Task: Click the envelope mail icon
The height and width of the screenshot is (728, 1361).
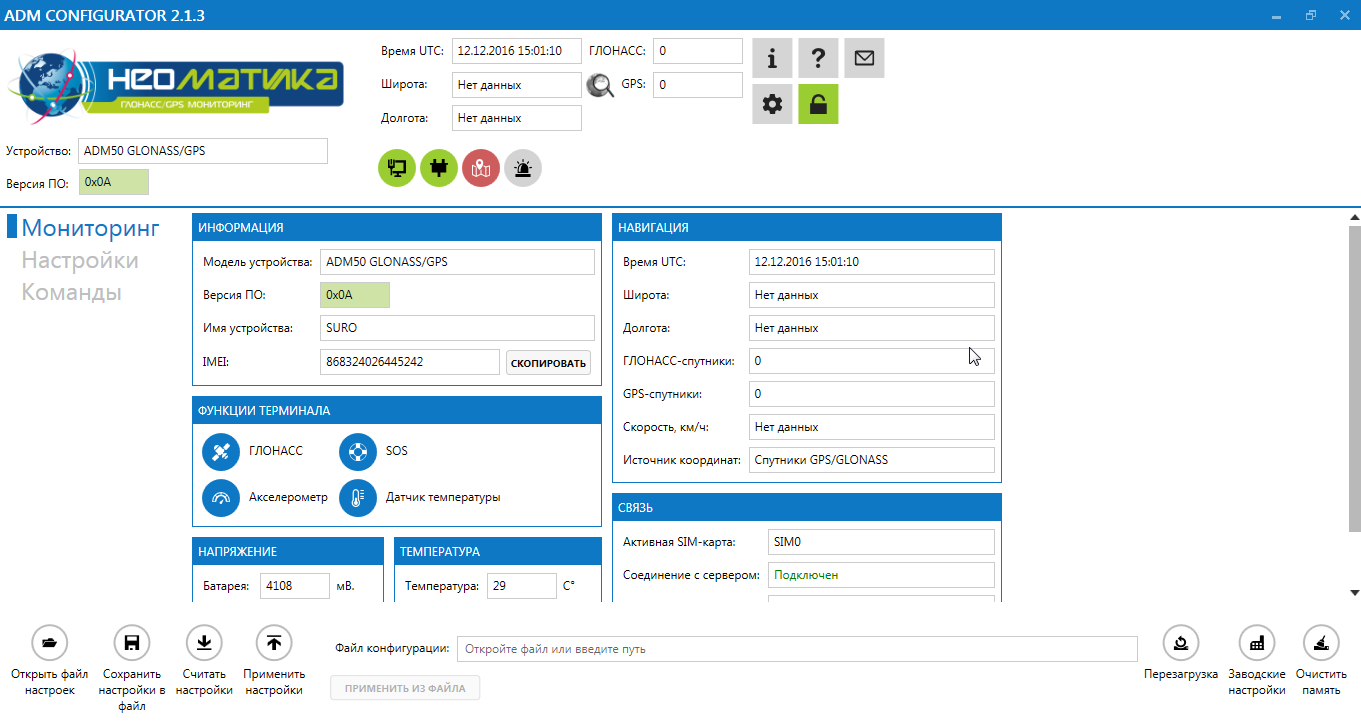Action: (x=864, y=59)
